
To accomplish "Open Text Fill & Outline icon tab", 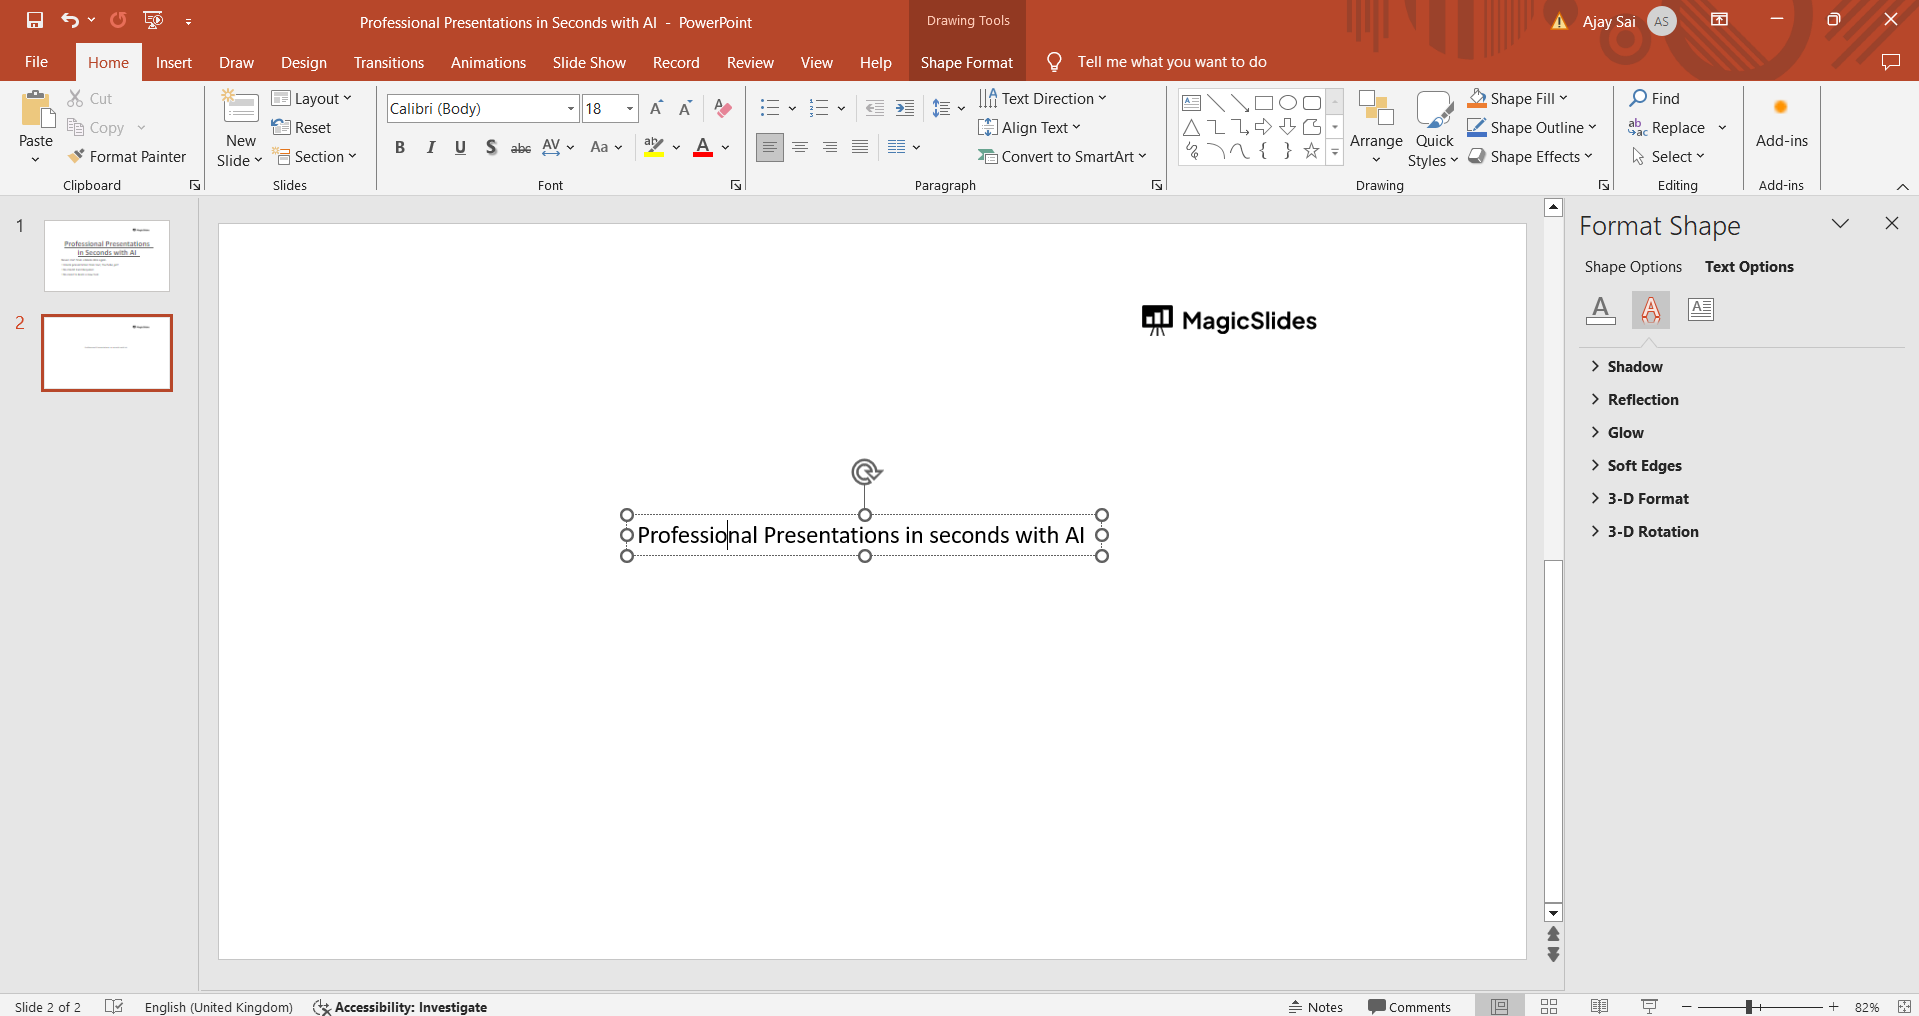I will click(1600, 310).
